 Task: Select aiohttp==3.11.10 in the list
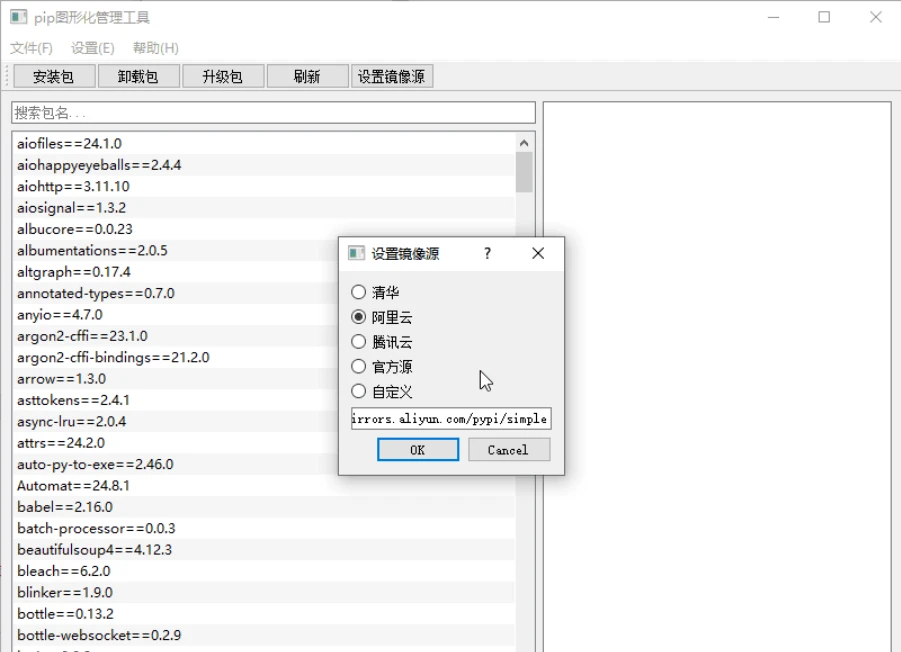[x=263, y=186]
